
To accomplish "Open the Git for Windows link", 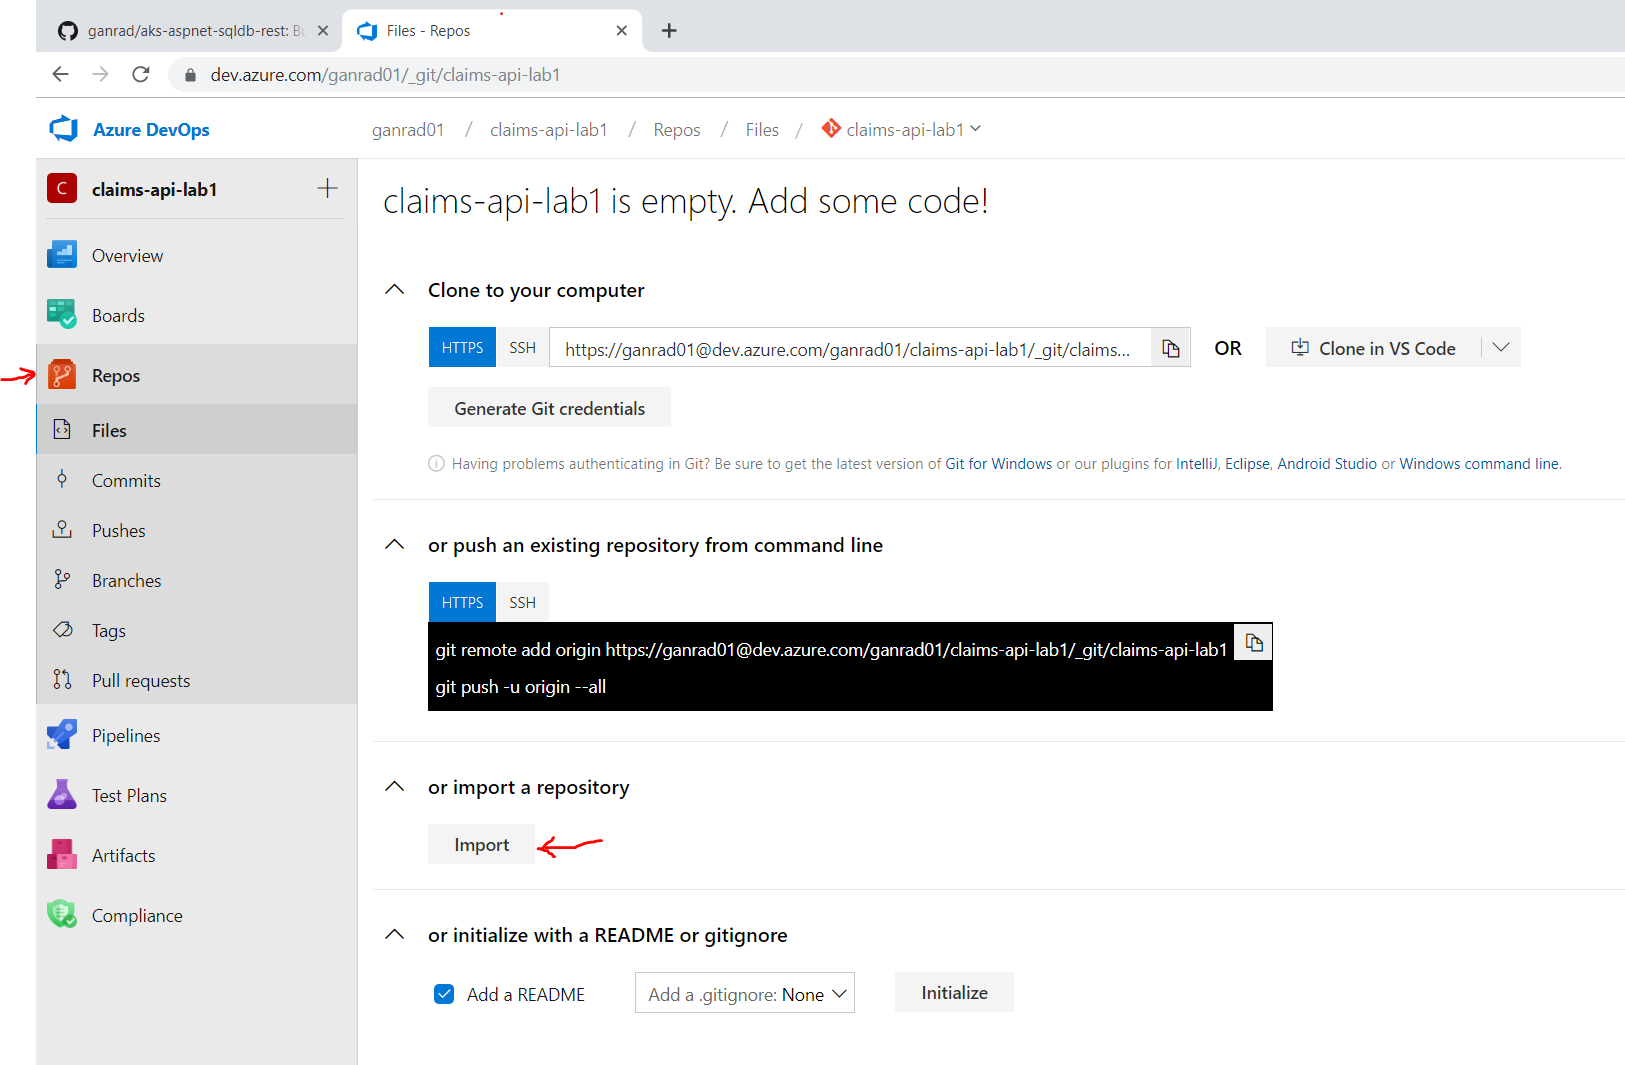I will pos(998,464).
